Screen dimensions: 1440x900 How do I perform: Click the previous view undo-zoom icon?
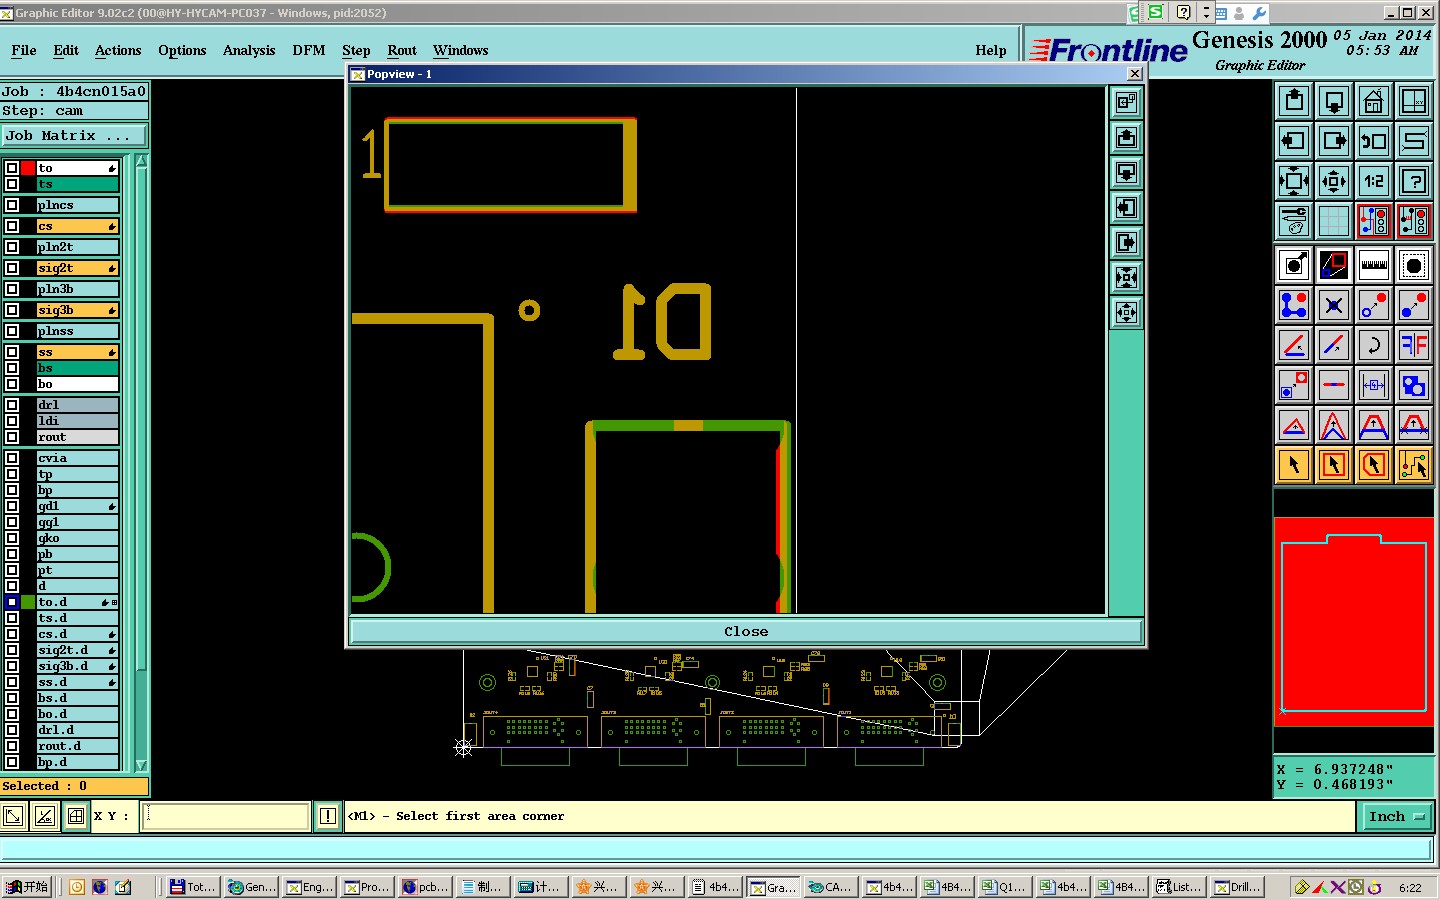pyautogui.click(x=1374, y=141)
